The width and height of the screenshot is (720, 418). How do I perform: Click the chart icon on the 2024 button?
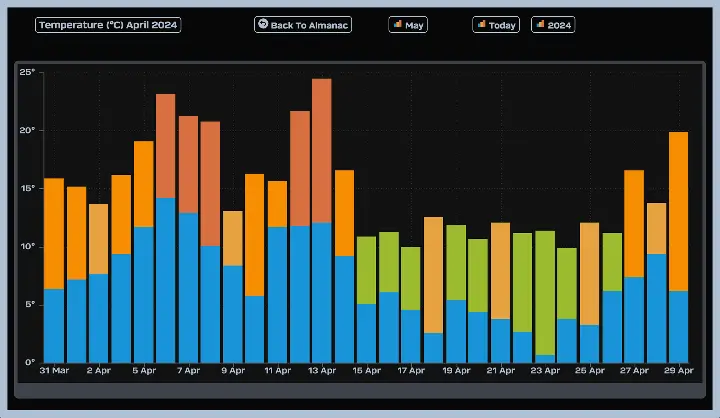pyautogui.click(x=540, y=24)
